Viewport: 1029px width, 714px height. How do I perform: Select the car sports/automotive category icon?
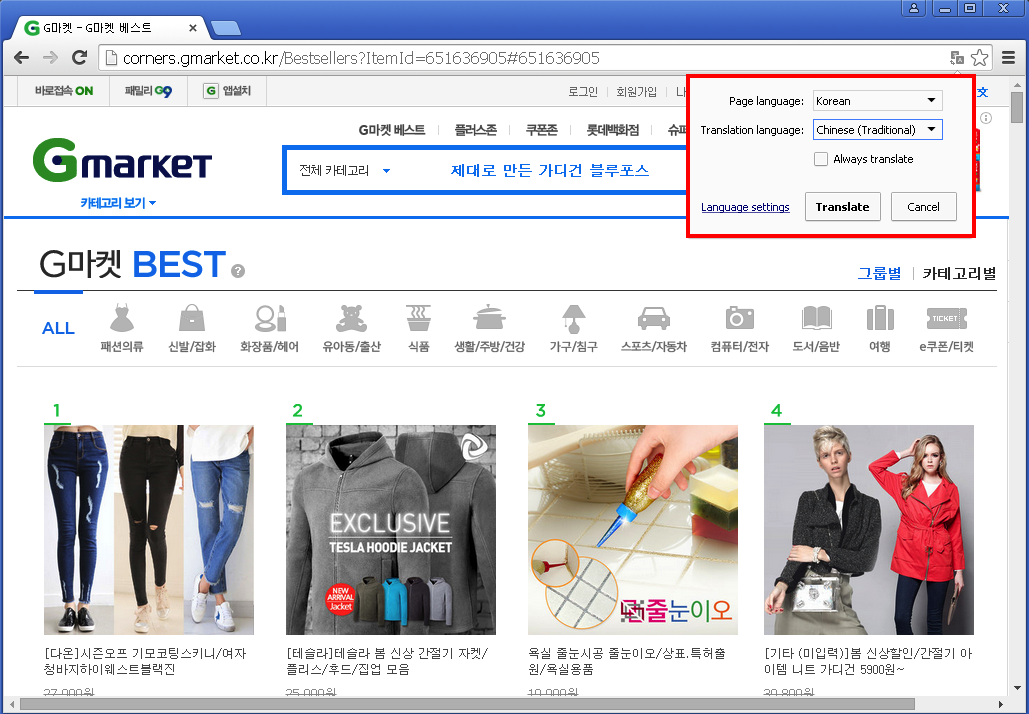(x=653, y=319)
